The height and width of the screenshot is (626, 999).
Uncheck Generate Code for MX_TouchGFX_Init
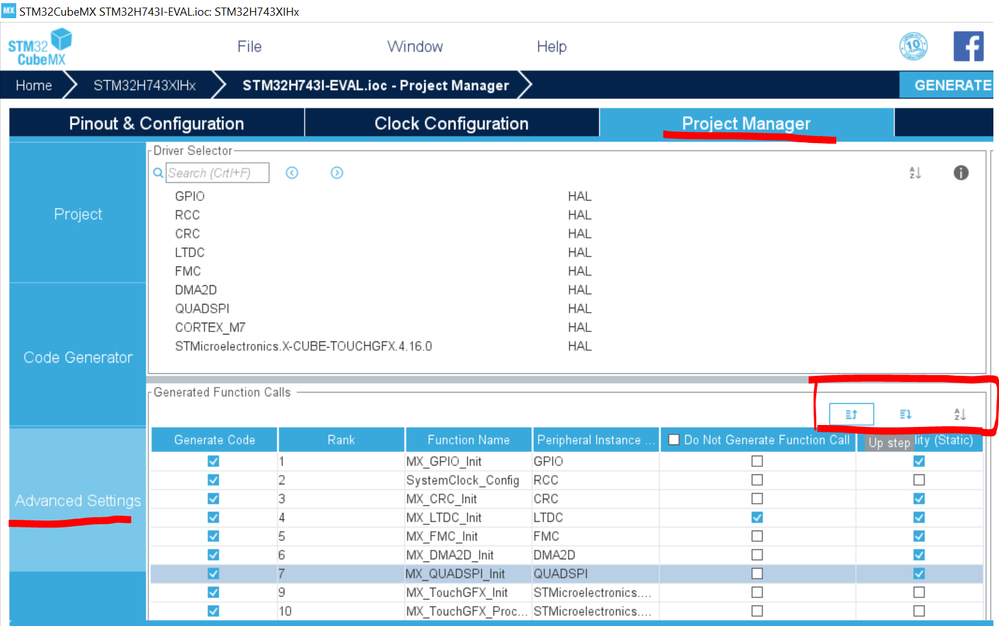tap(213, 592)
